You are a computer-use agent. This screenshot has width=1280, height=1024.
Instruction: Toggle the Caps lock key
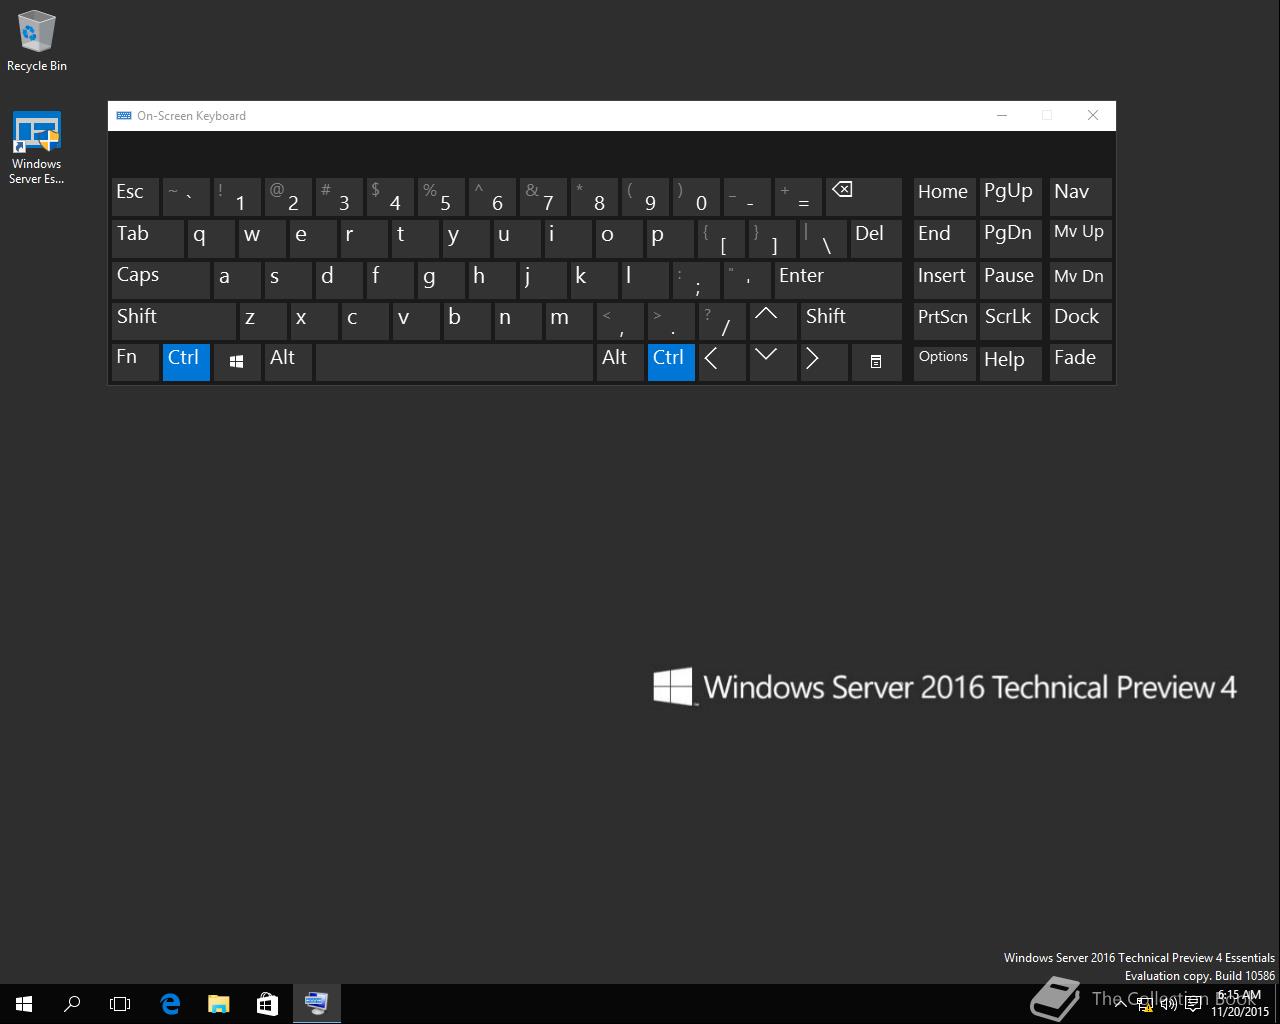(x=160, y=280)
